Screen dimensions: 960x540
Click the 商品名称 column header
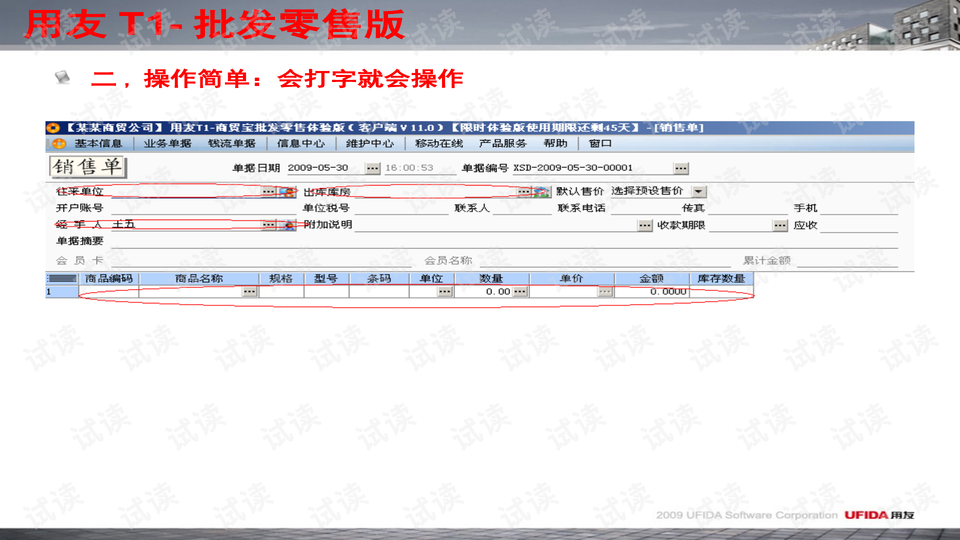coord(199,279)
